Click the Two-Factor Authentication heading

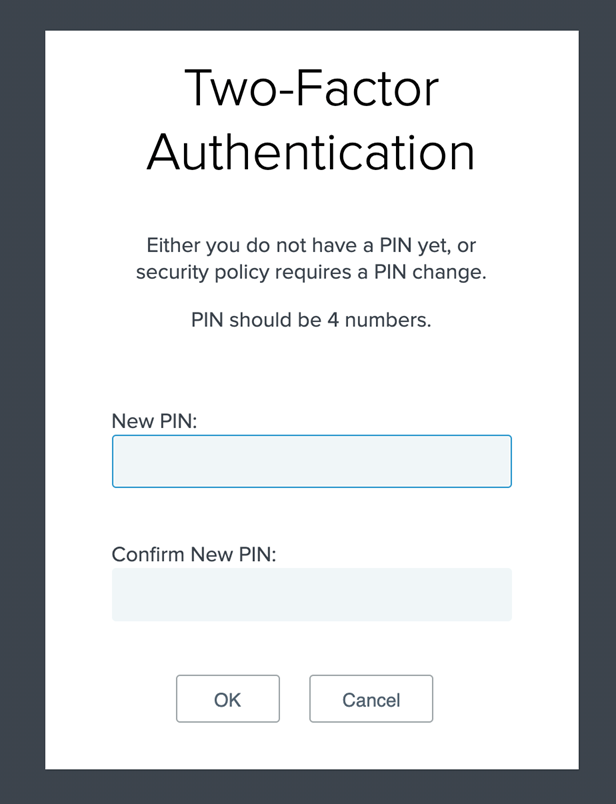(x=311, y=121)
